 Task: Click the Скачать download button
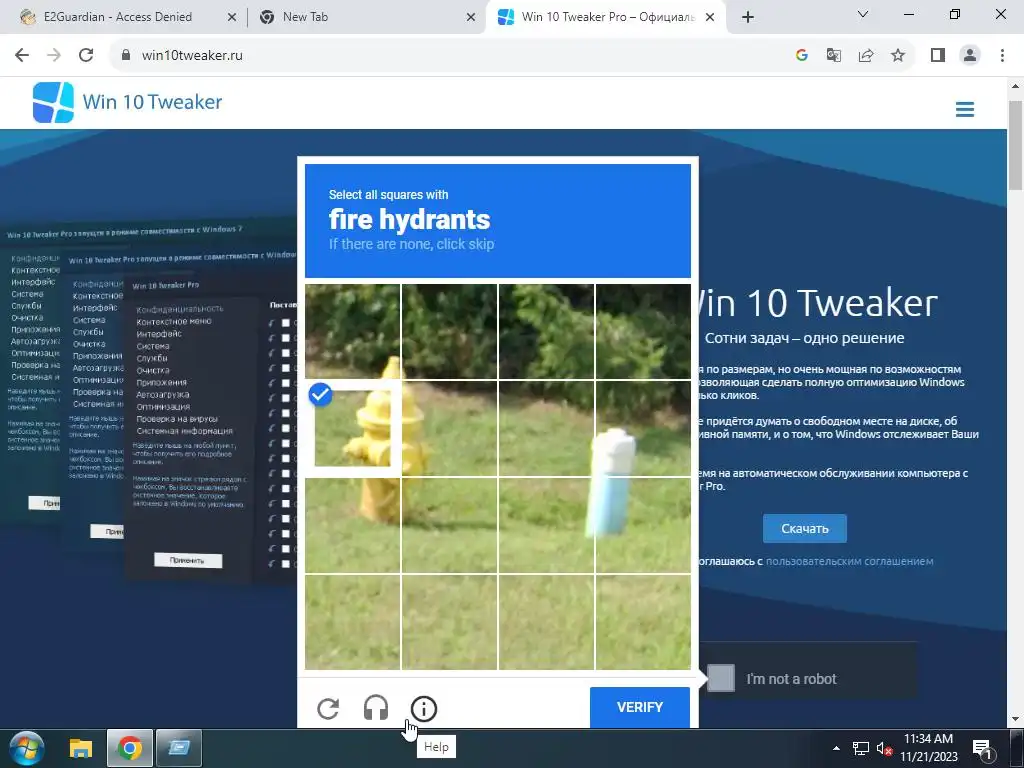point(805,528)
